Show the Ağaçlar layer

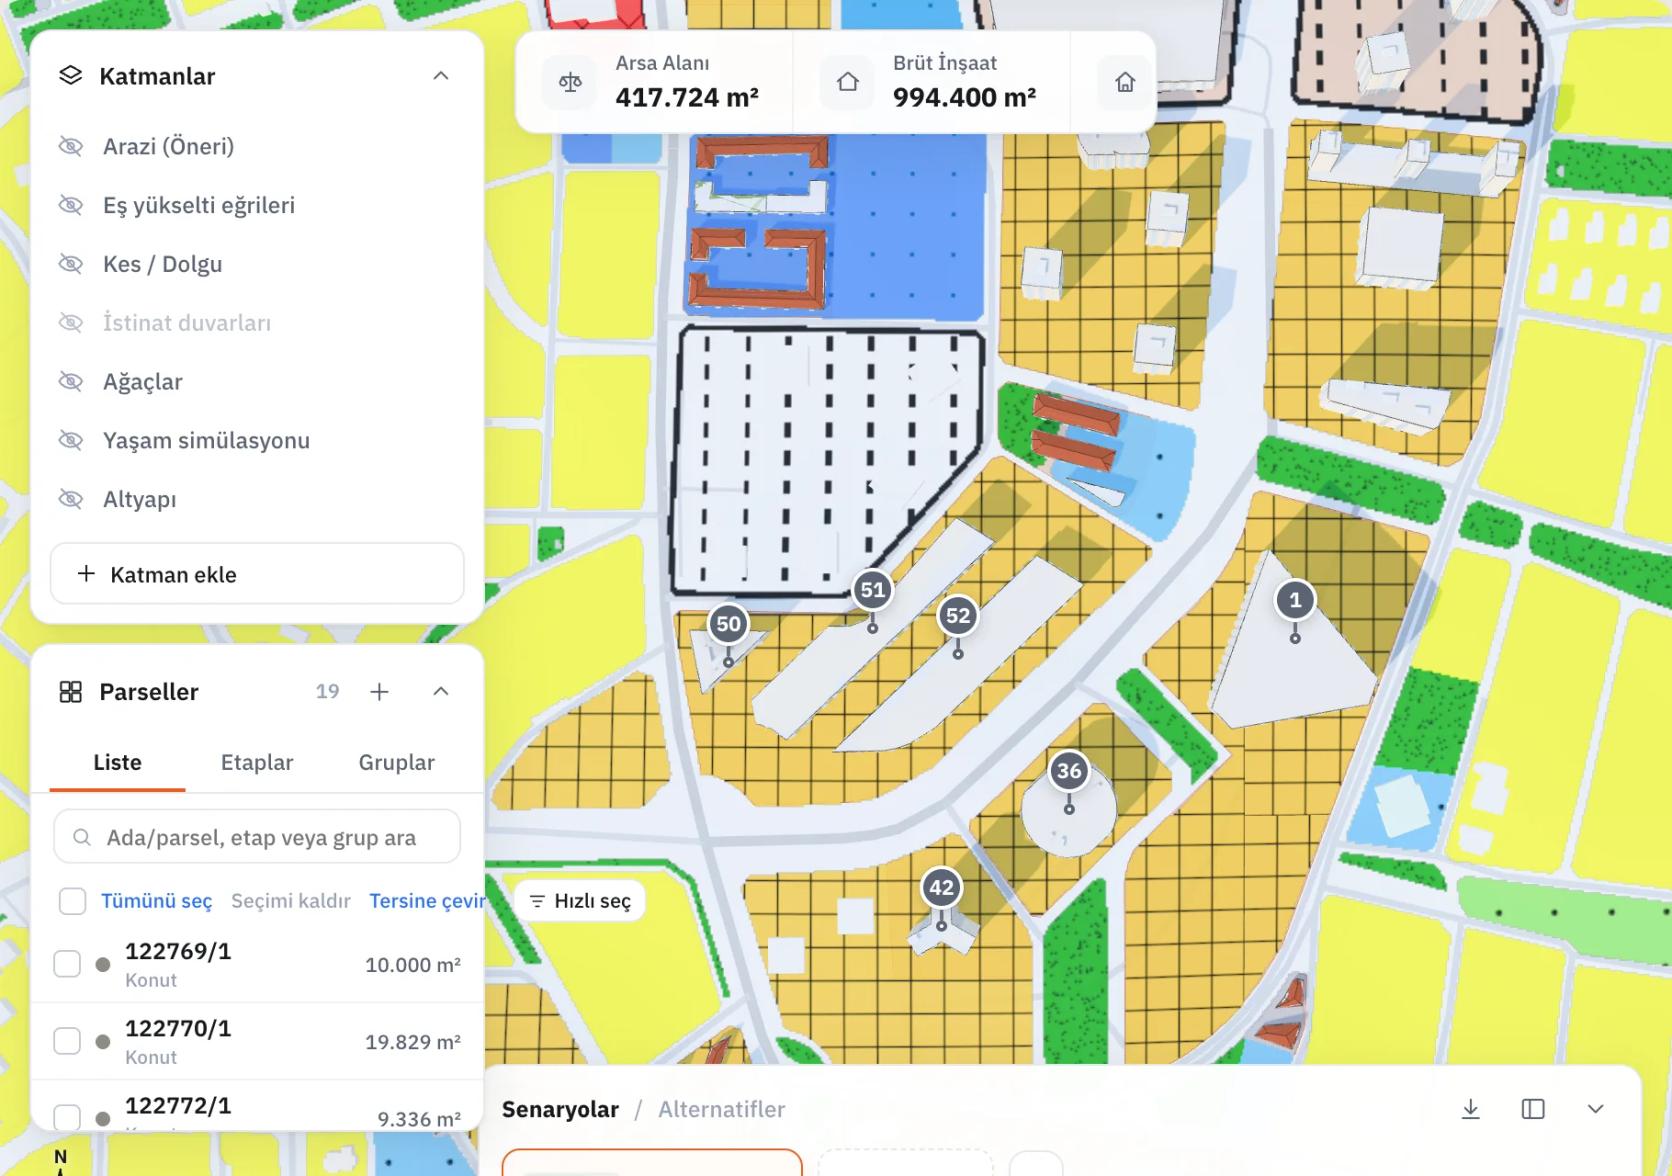click(x=70, y=381)
